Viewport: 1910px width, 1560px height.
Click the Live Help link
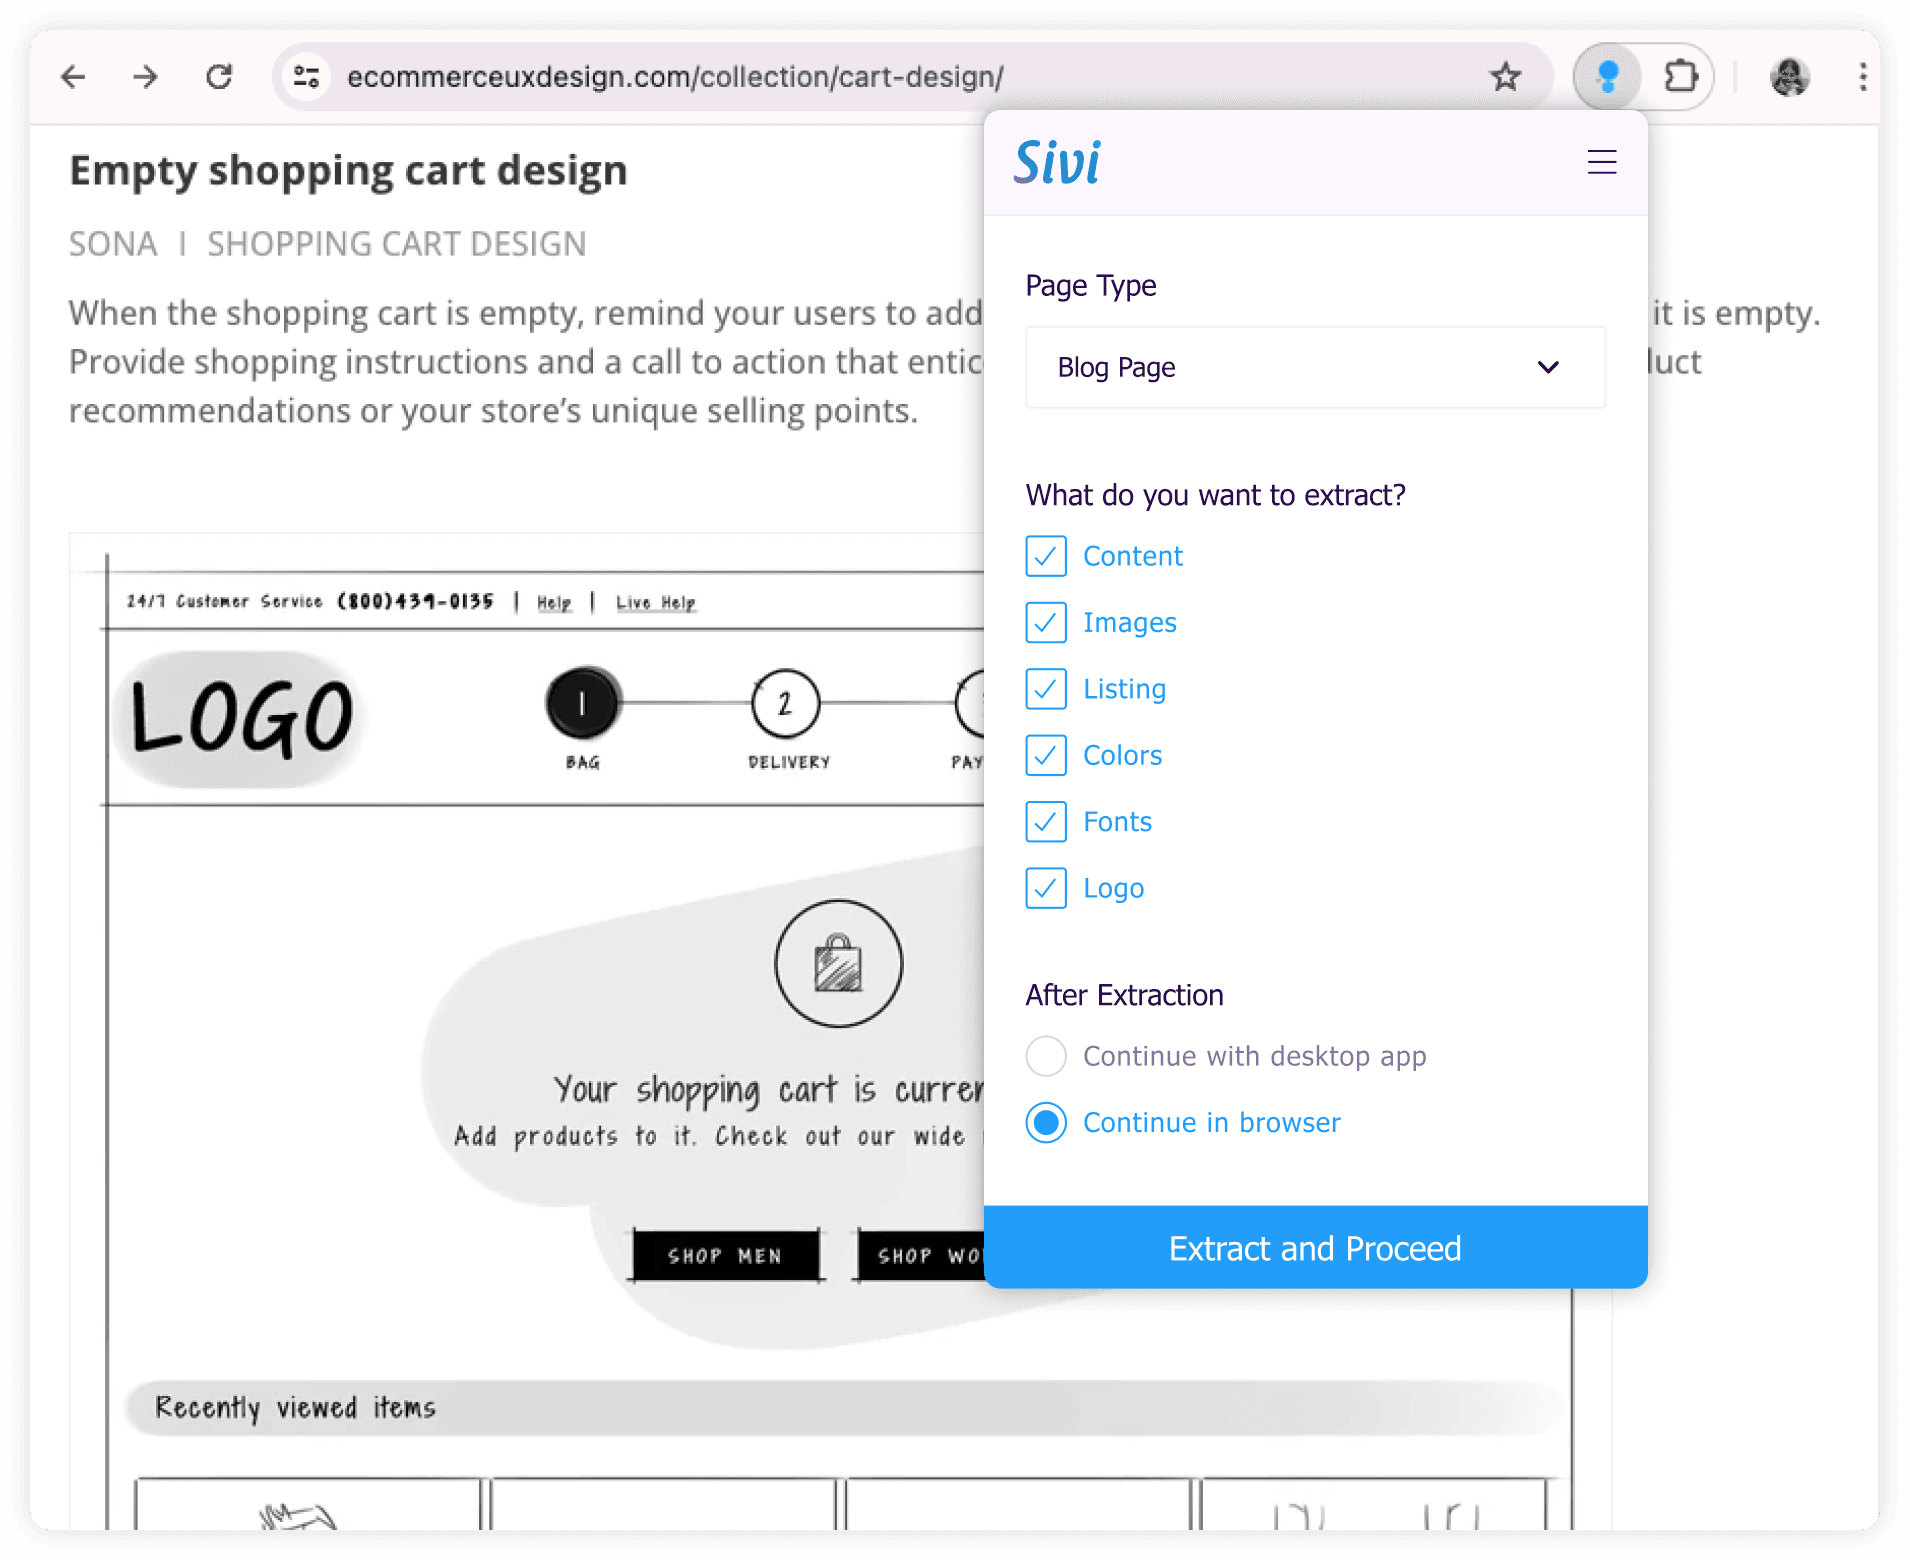(656, 602)
